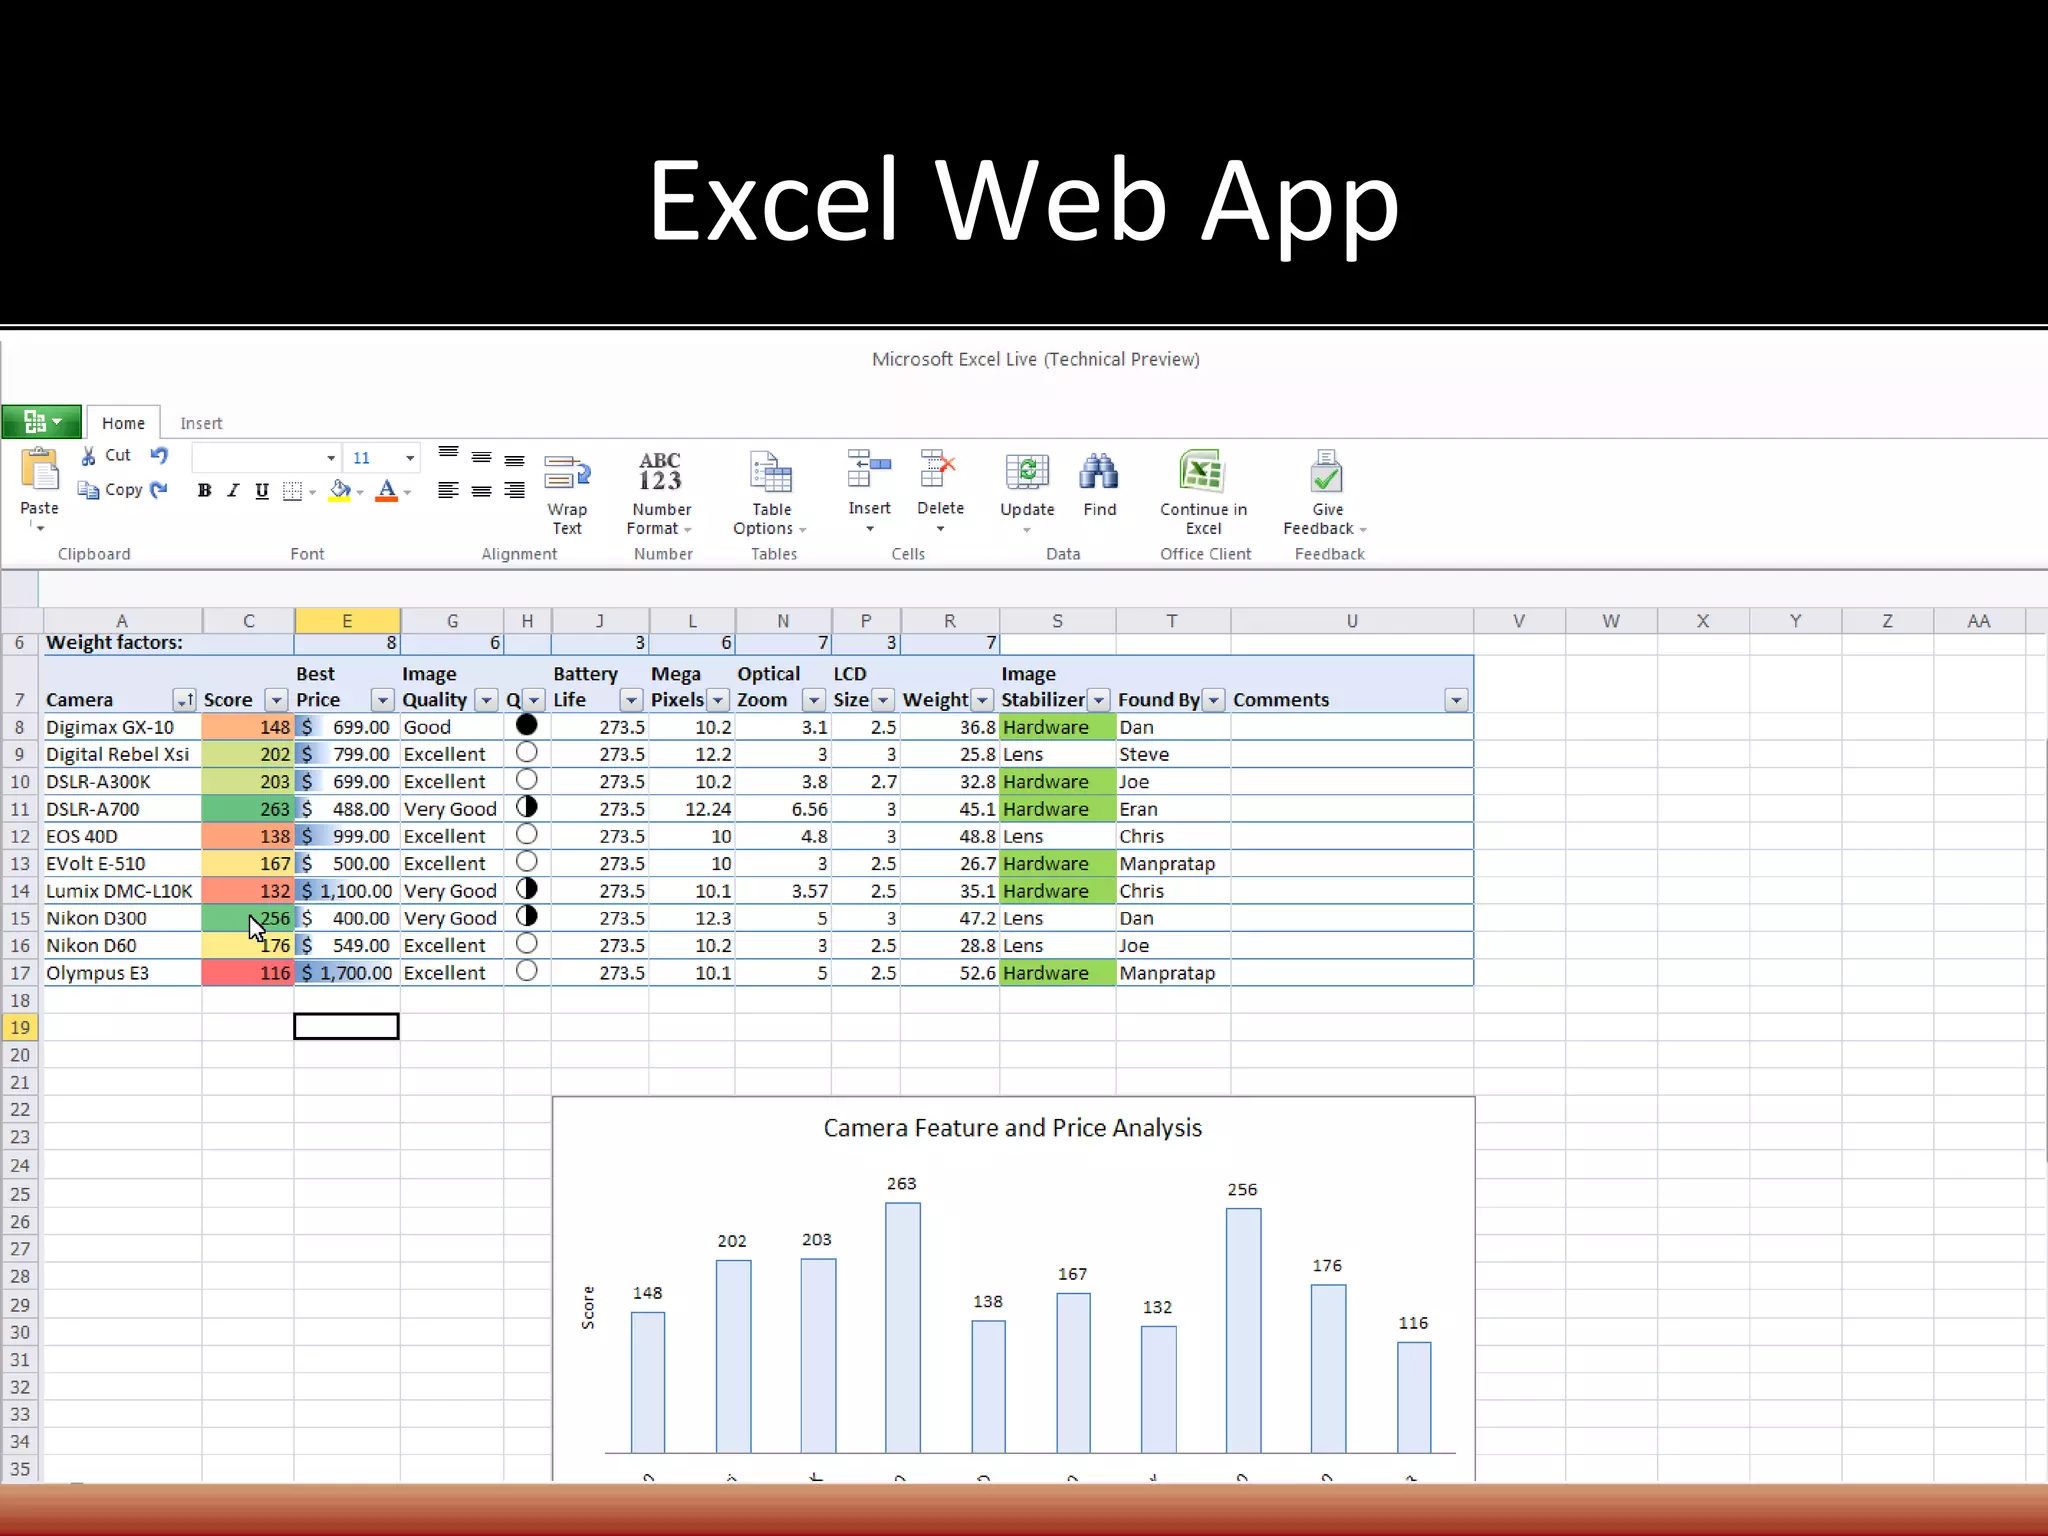2048x1536 pixels.
Task: Align text right icon
Action: coord(514,490)
